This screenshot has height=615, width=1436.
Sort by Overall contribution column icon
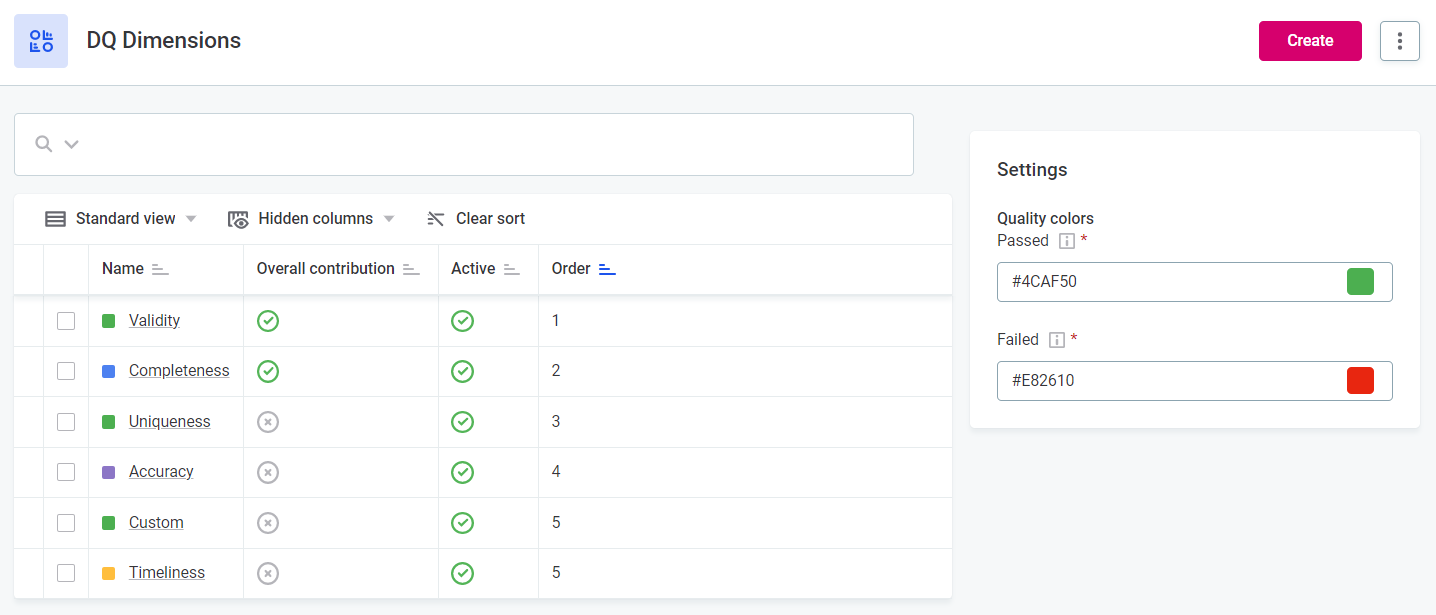411,269
